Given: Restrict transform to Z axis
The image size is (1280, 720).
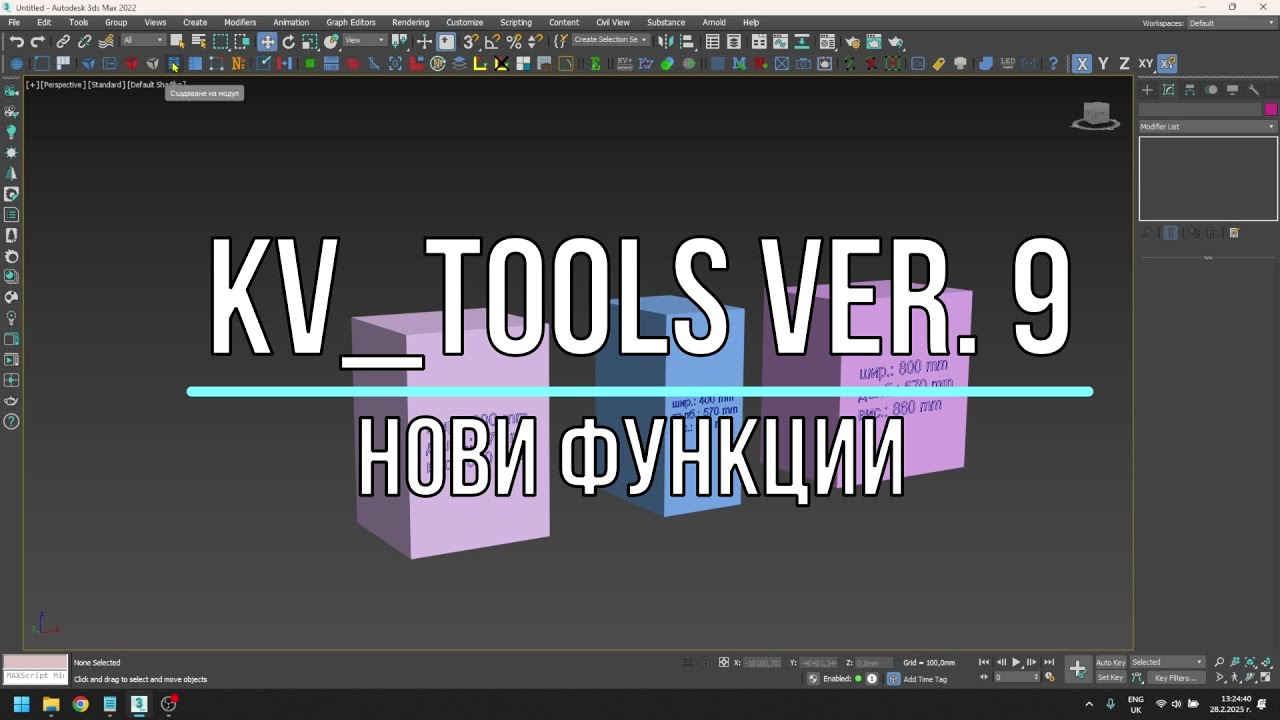Looking at the screenshot, I should point(1124,63).
